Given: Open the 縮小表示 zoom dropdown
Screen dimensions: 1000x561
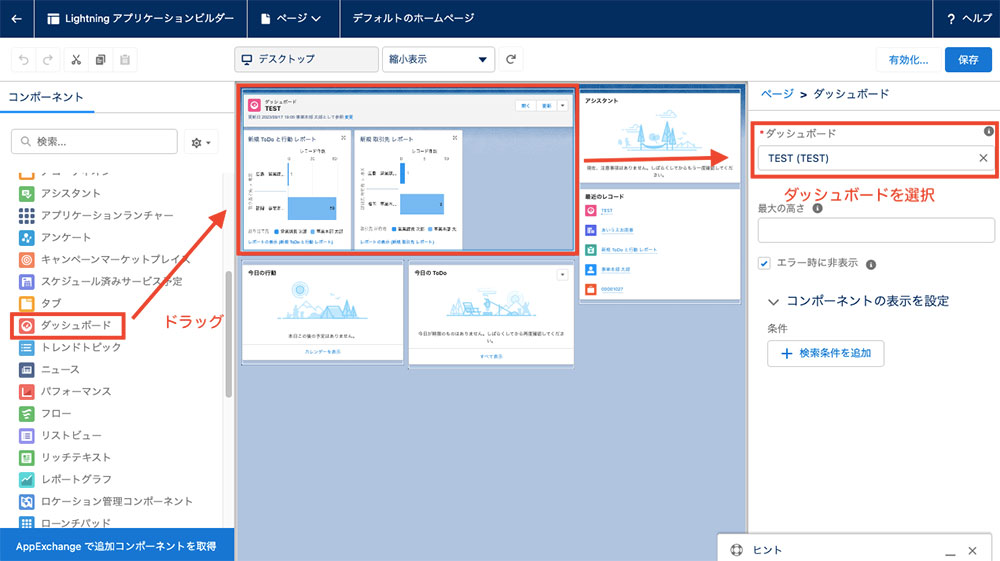Looking at the screenshot, I should [438, 59].
